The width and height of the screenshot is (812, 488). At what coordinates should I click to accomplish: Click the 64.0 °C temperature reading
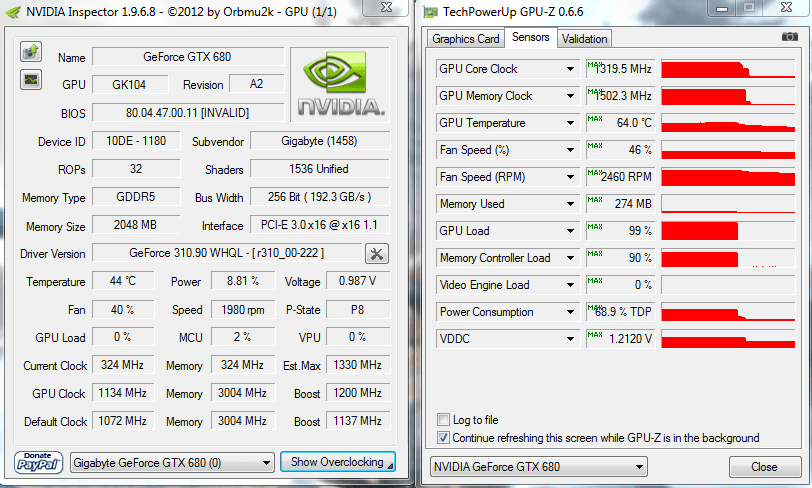click(x=620, y=123)
